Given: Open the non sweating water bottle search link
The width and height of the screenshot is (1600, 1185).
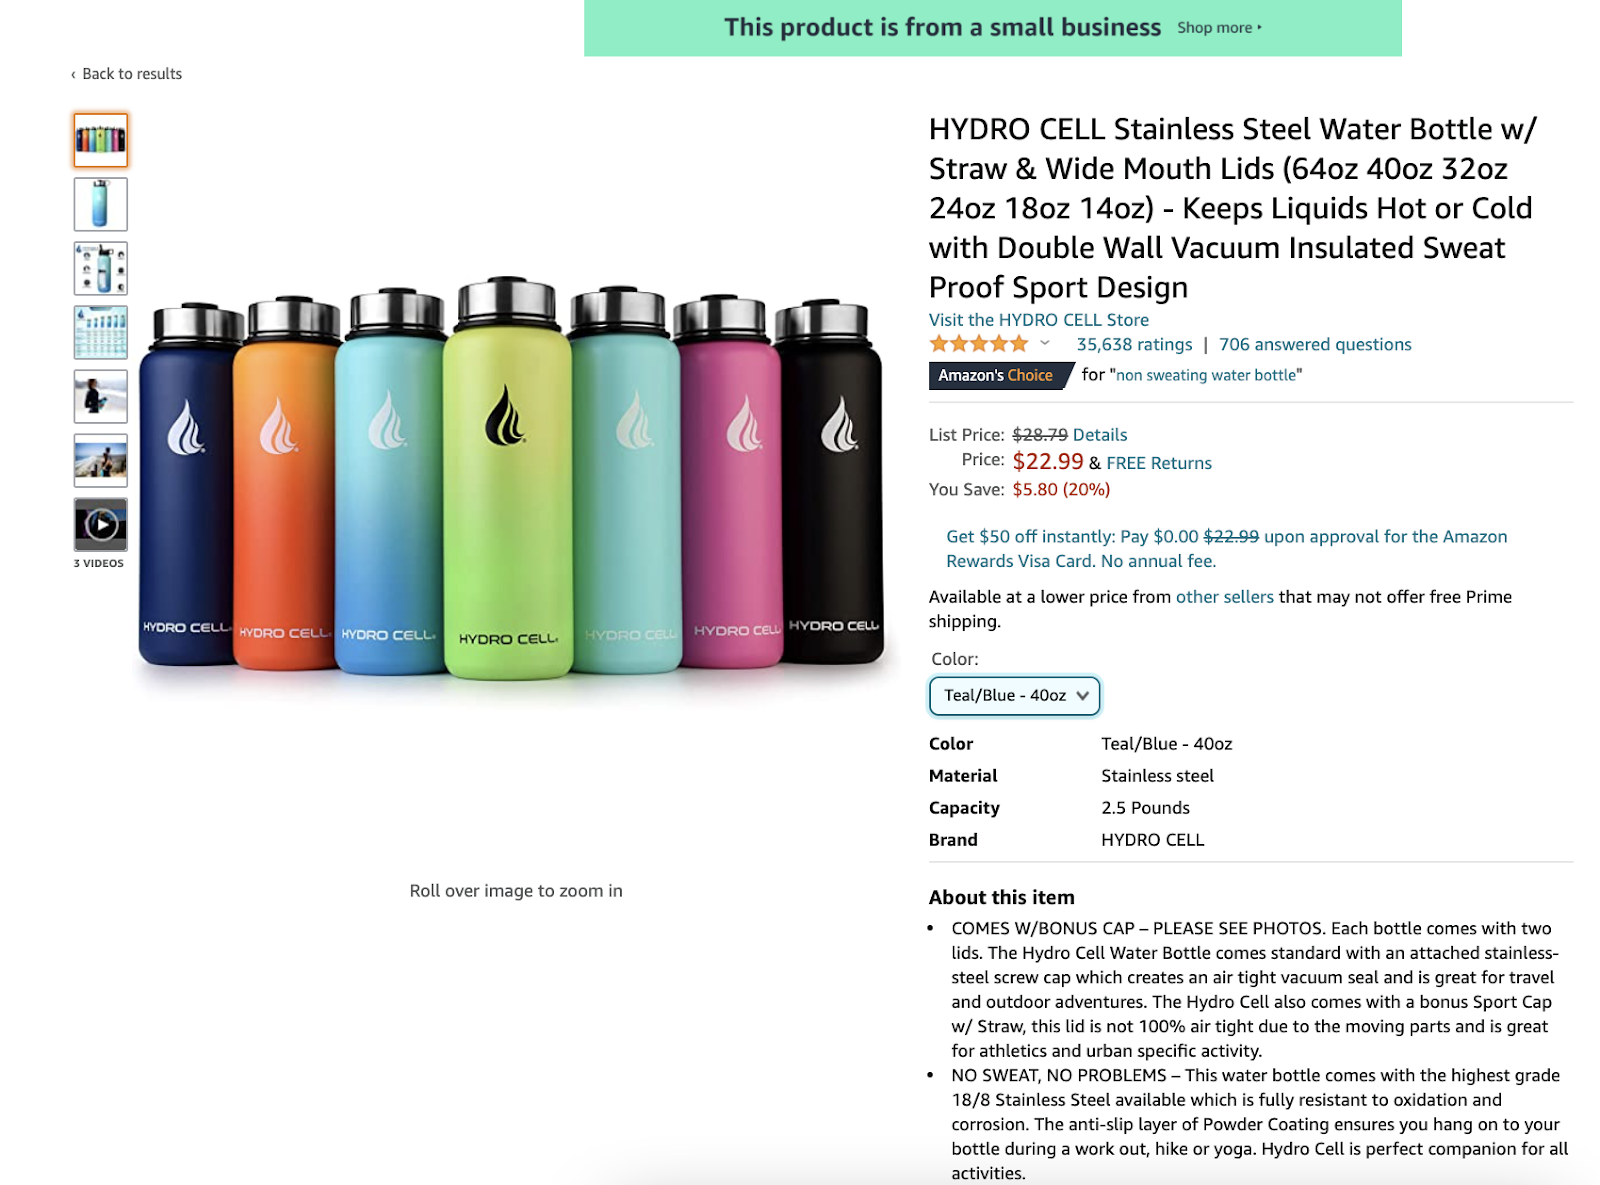Looking at the screenshot, I should [x=1206, y=375].
